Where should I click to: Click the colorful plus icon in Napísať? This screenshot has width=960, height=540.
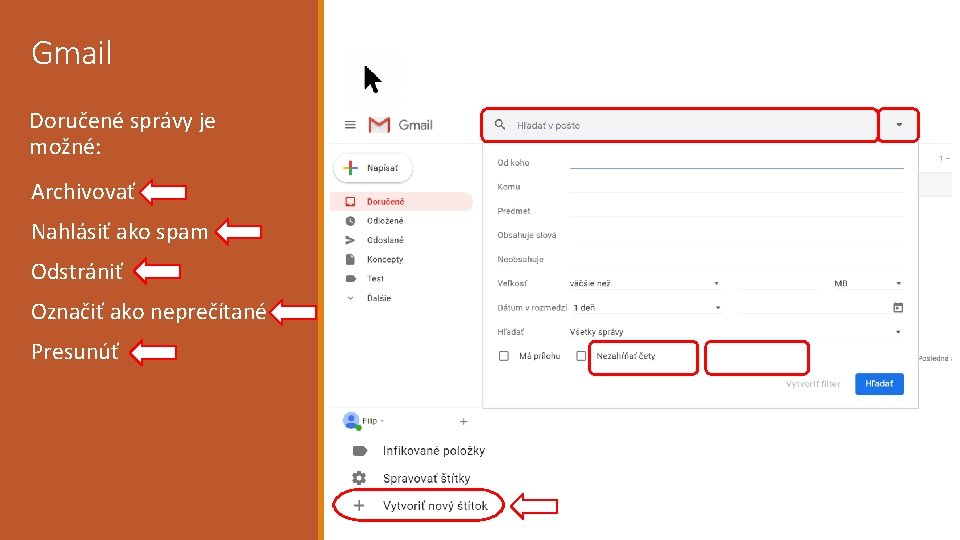pos(351,168)
